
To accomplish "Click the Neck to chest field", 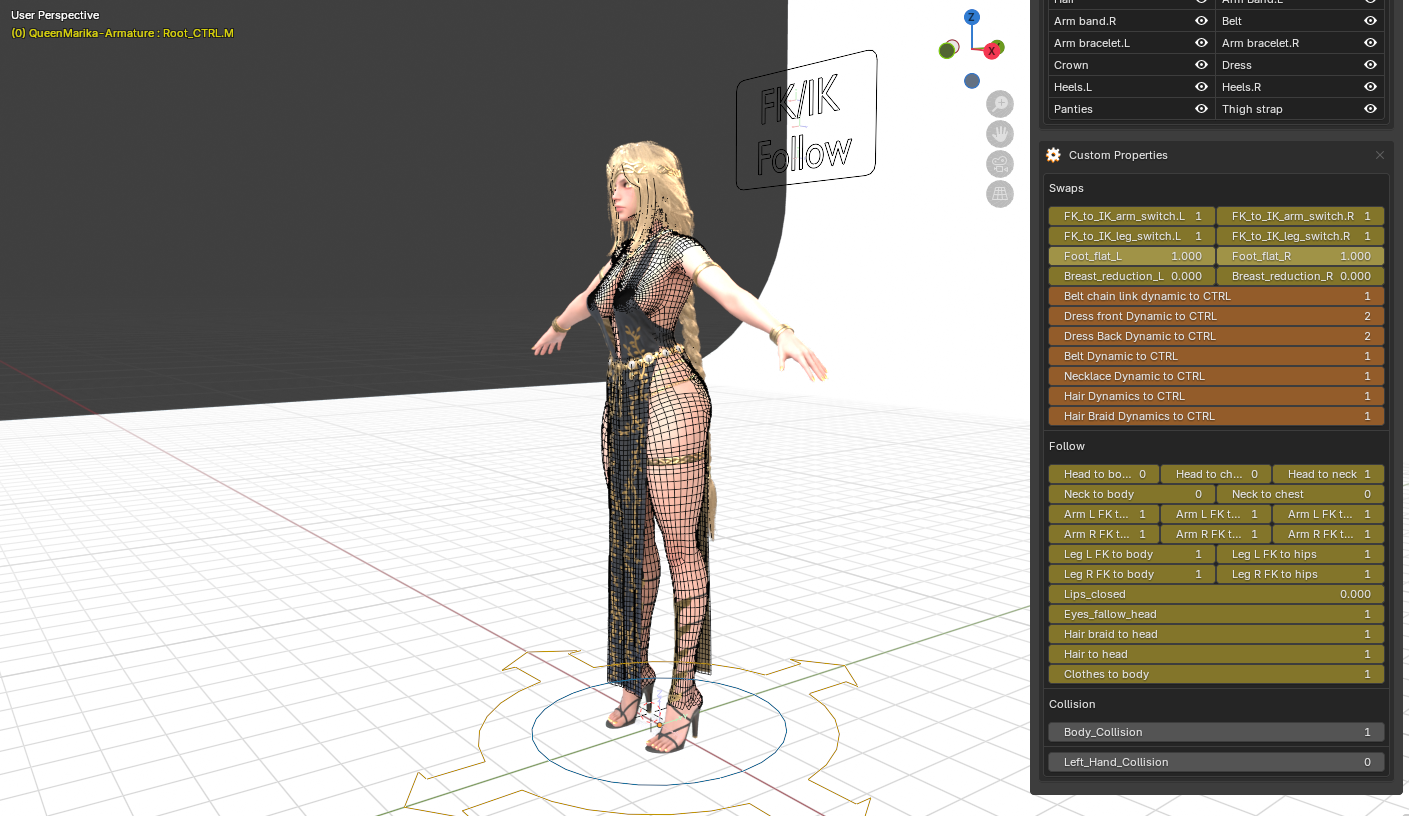I will [x=1300, y=494].
